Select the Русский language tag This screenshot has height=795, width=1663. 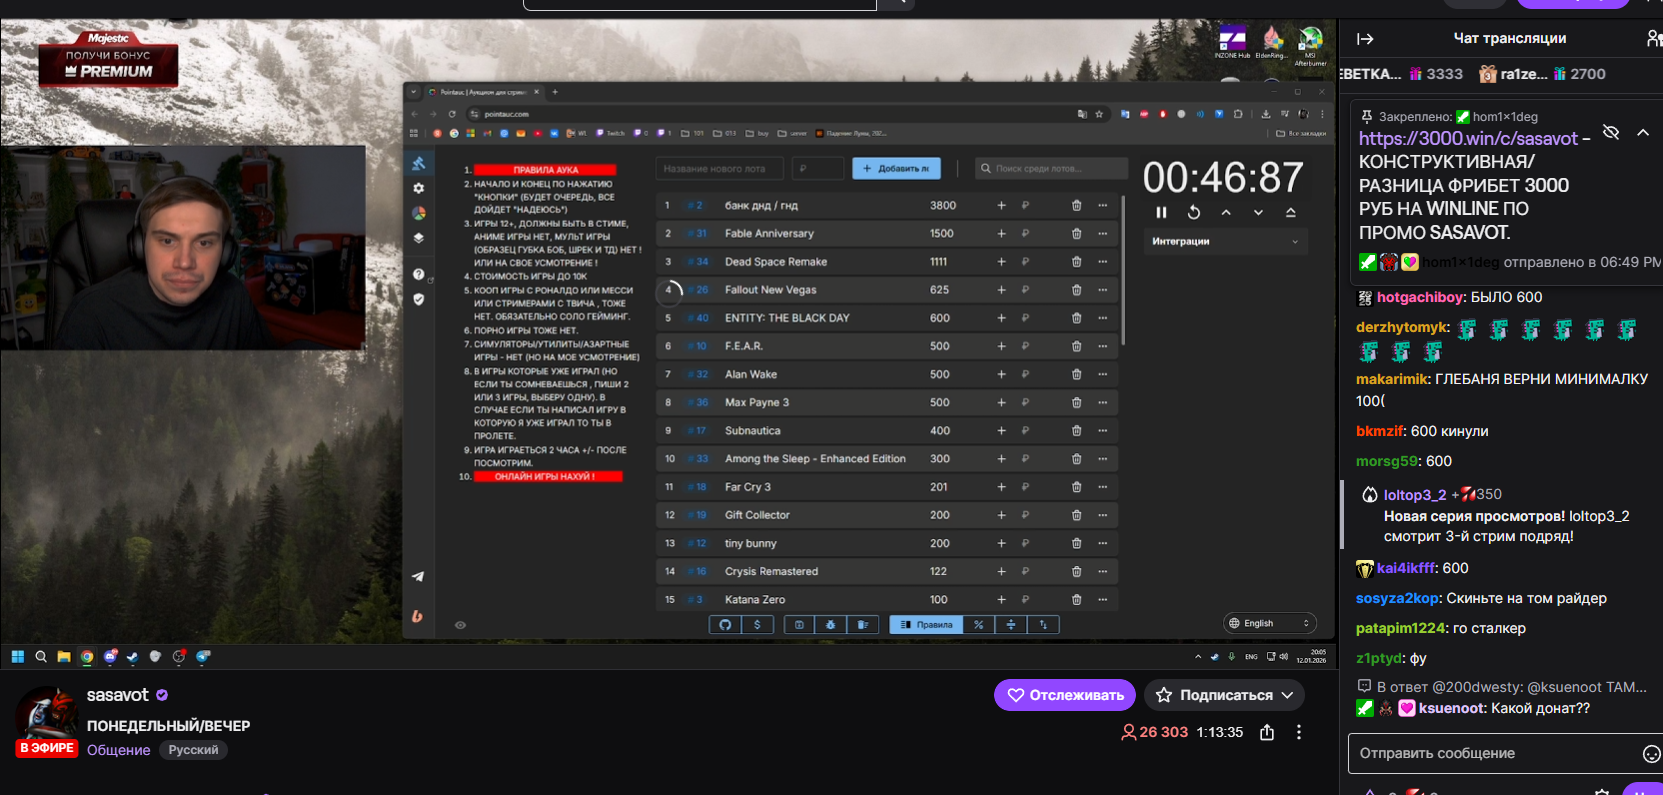pos(193,750)
